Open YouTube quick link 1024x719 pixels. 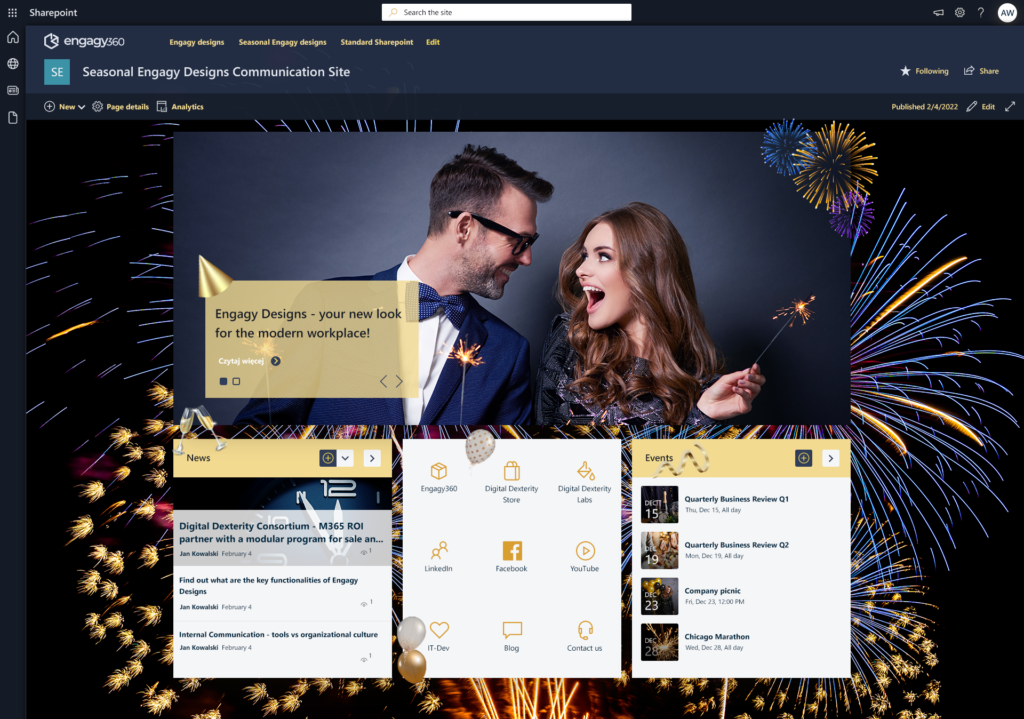click(584, 557)
